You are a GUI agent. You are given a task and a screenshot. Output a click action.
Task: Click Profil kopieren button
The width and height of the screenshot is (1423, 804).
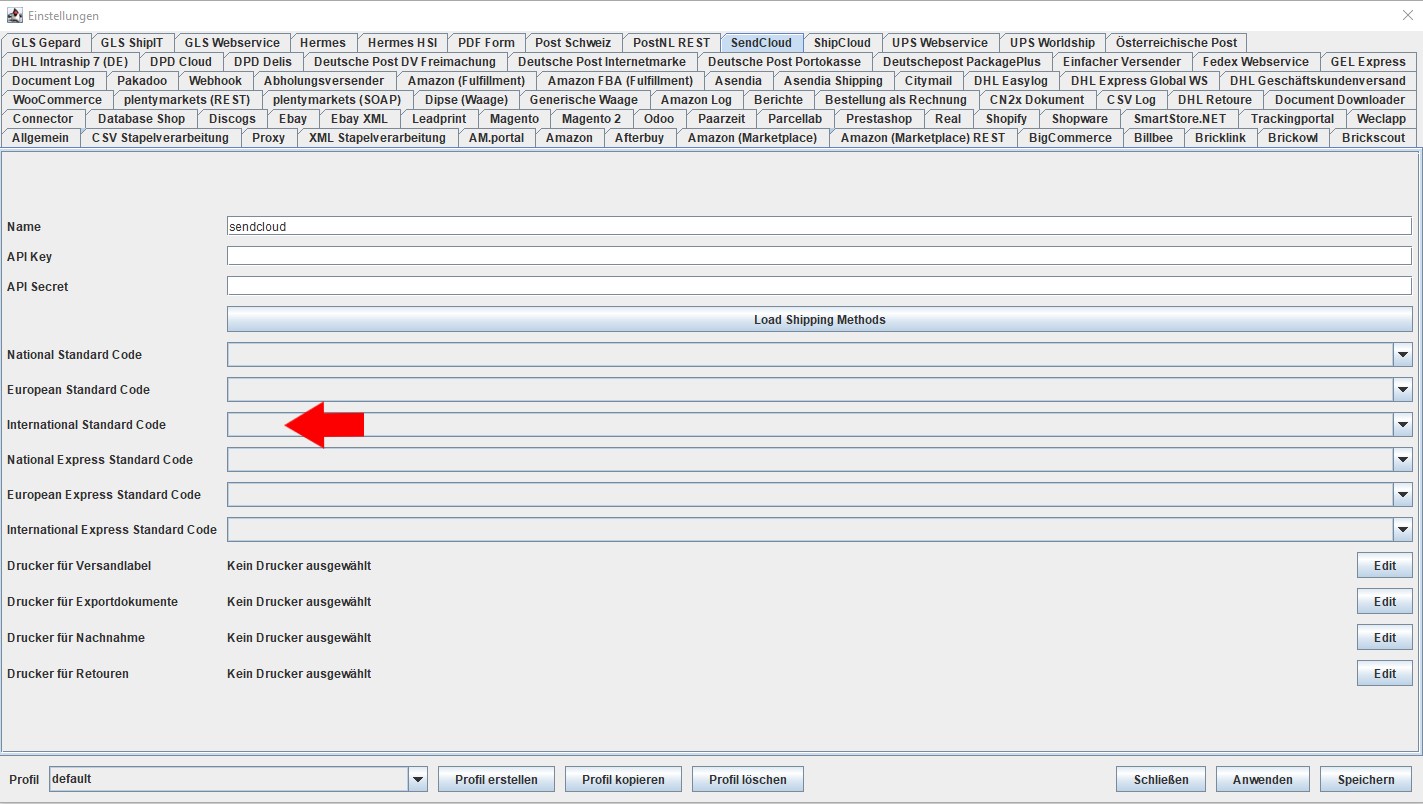point(623,780)
